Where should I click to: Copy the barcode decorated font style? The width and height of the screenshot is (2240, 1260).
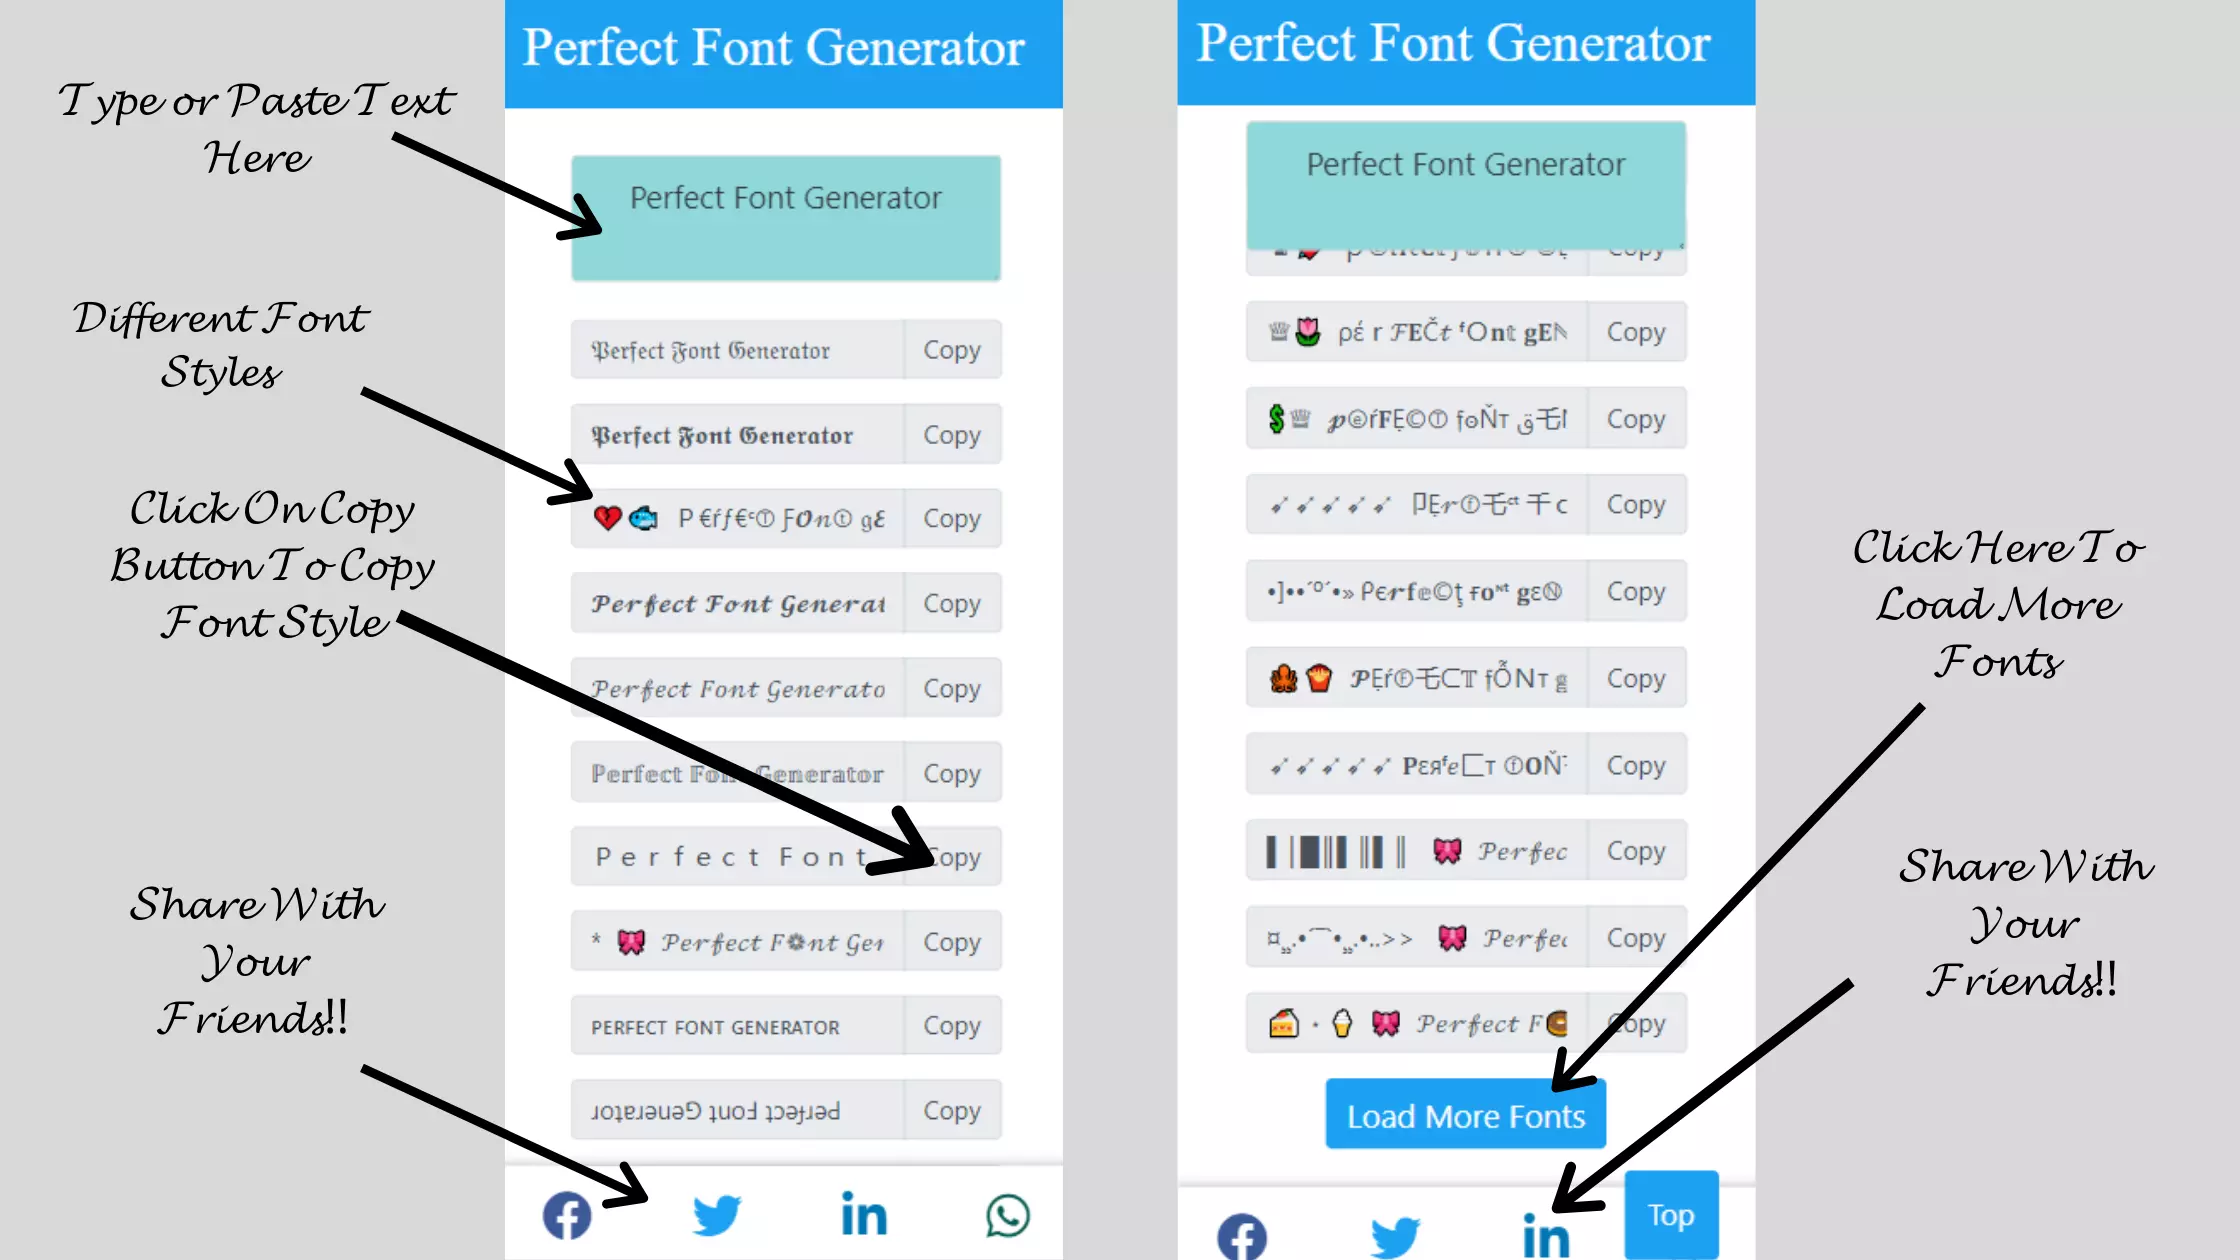(1634, 851)
